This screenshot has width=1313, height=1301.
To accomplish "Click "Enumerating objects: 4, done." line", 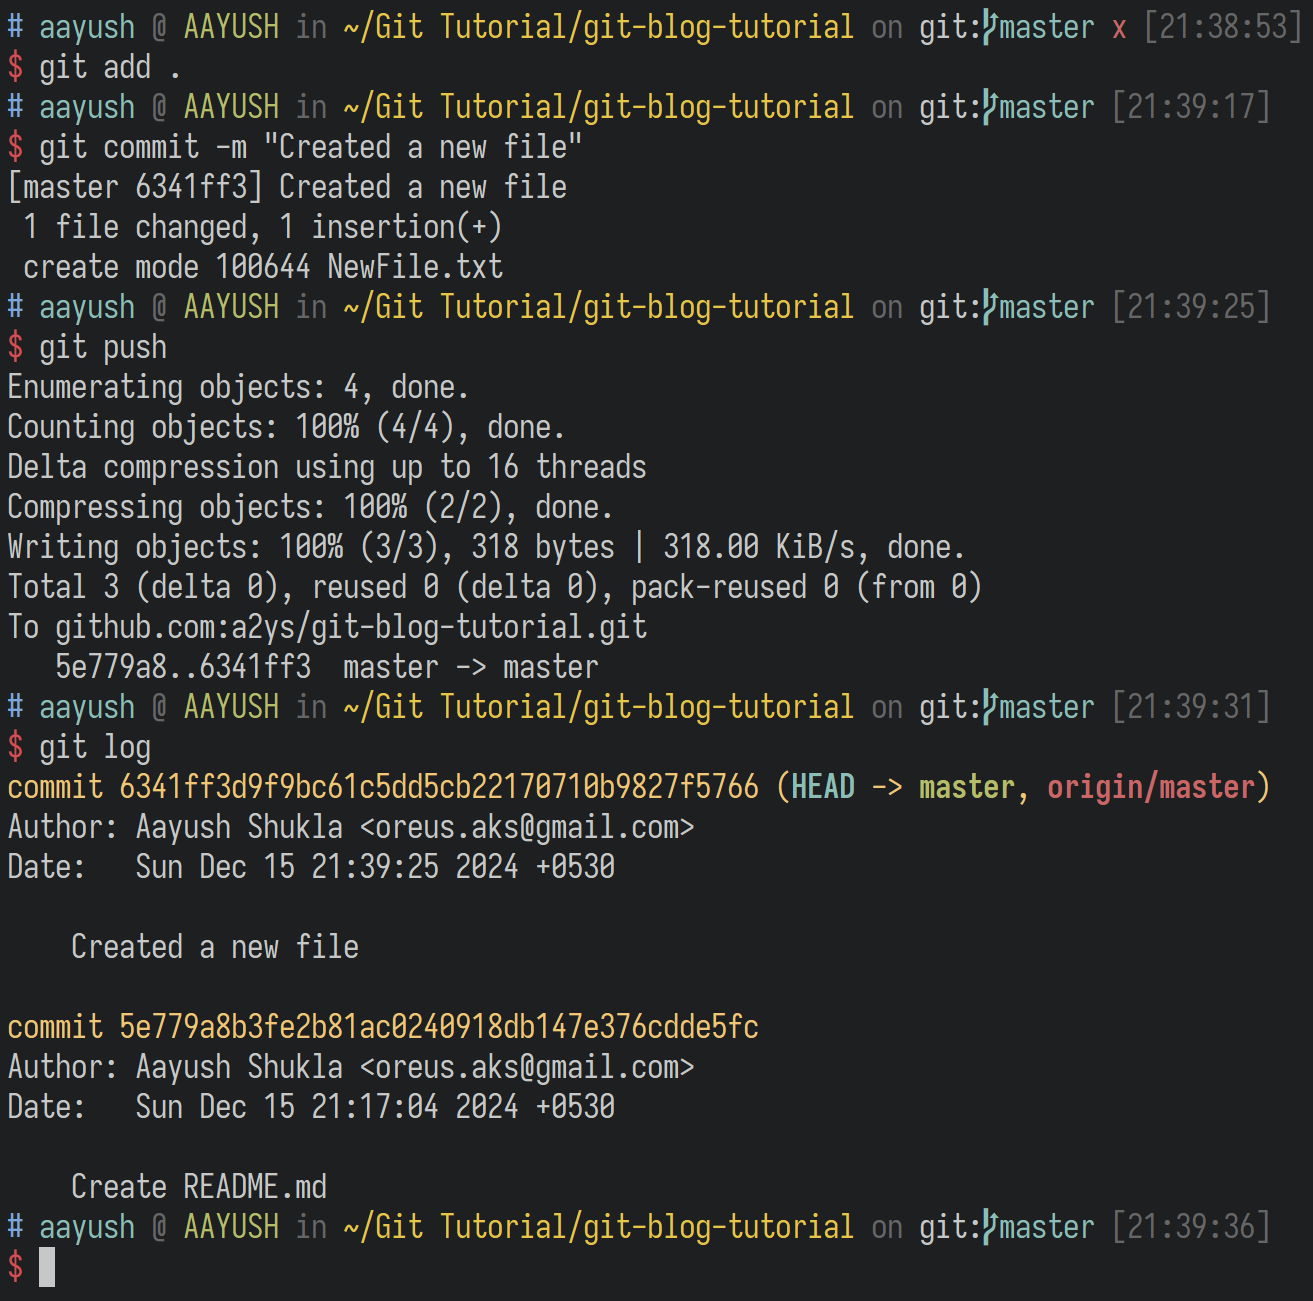I will tap(238, 387).
